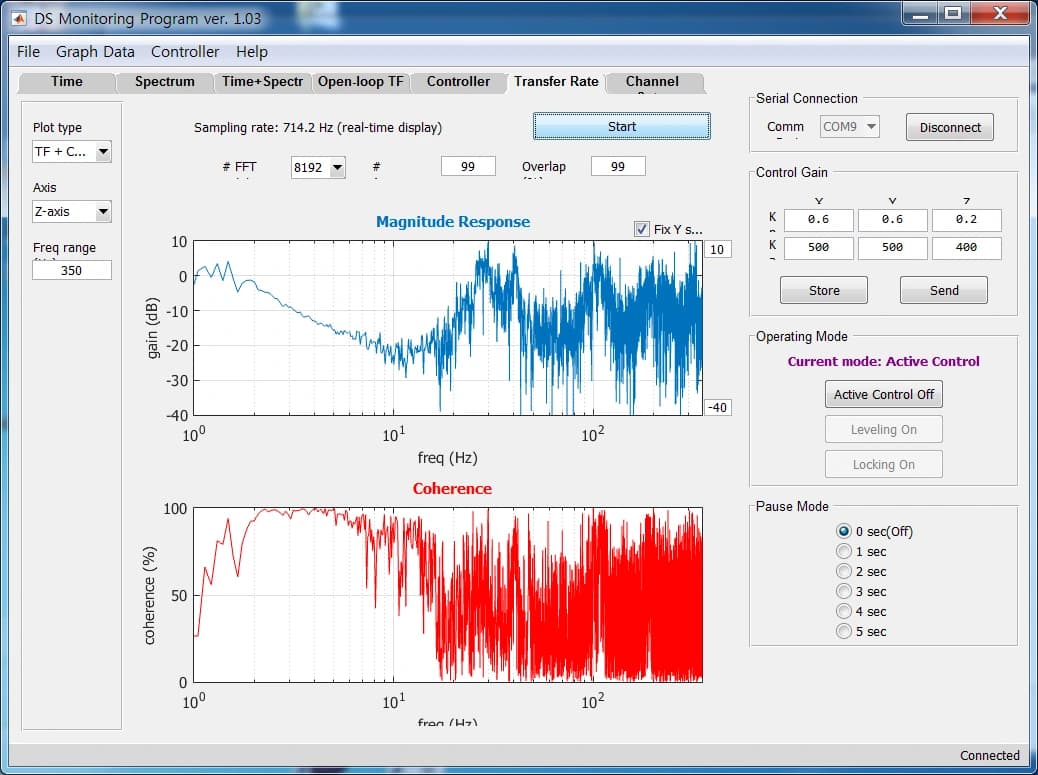Image resolution: width=1038 pixels, height=775 pixels.
Task: Click the 'Sampling rate: 714.2 Hz' text
Action: 318,128
